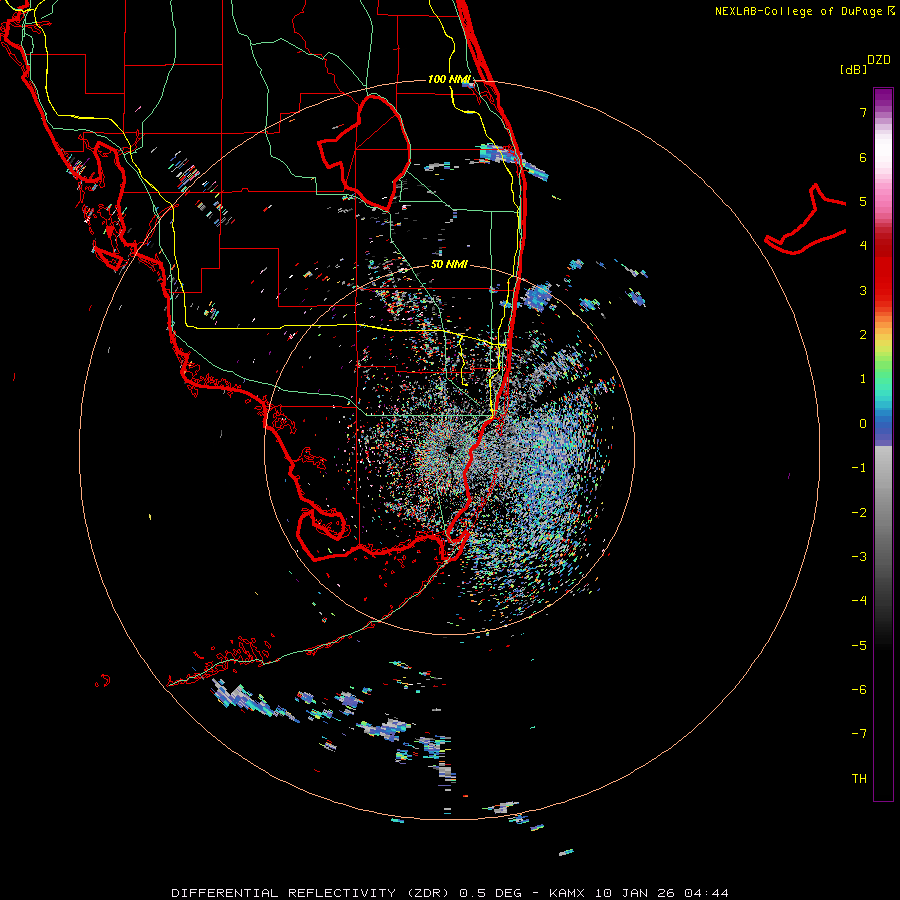Click the 0 tick label on the color scale

863,424
